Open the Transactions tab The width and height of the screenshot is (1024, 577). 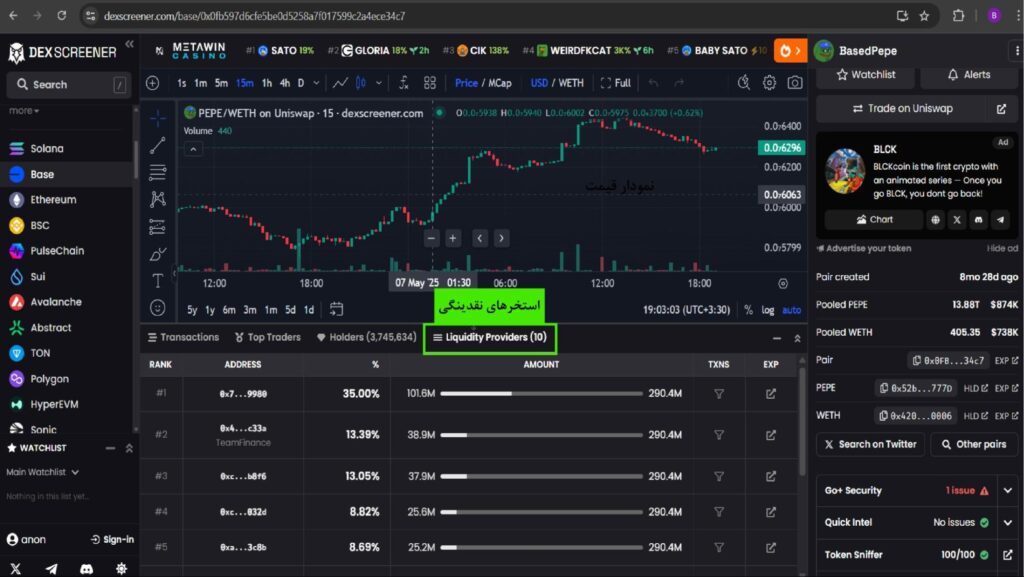pyautogui.click(x=184, y=337)
